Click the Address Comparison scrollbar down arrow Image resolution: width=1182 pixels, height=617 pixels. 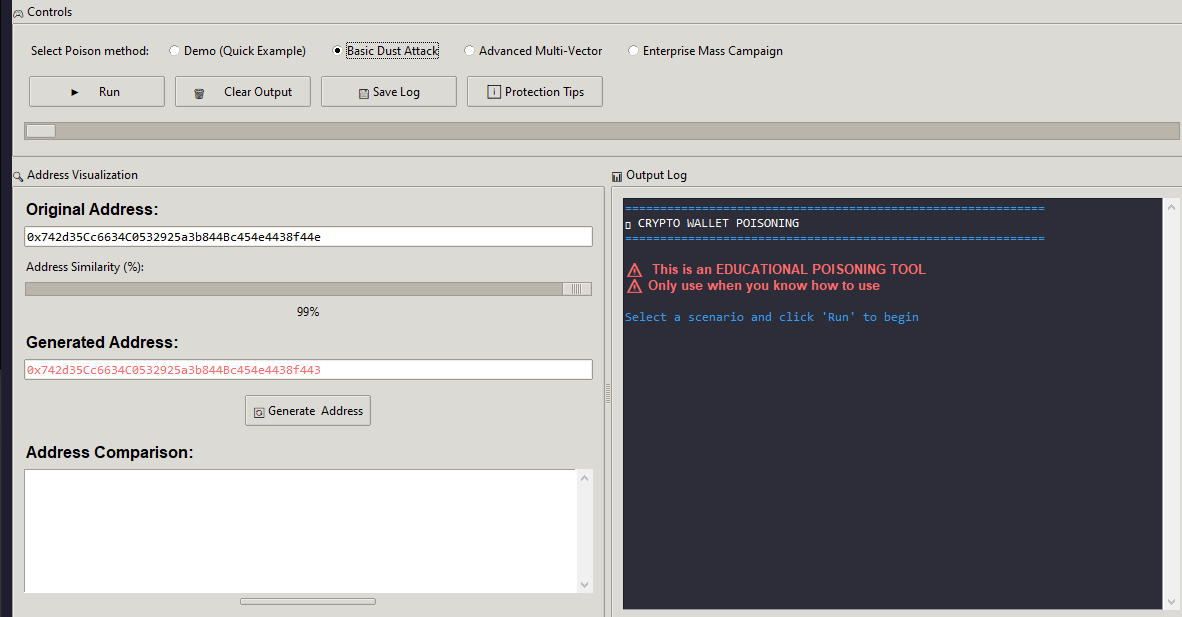point(584,585)
